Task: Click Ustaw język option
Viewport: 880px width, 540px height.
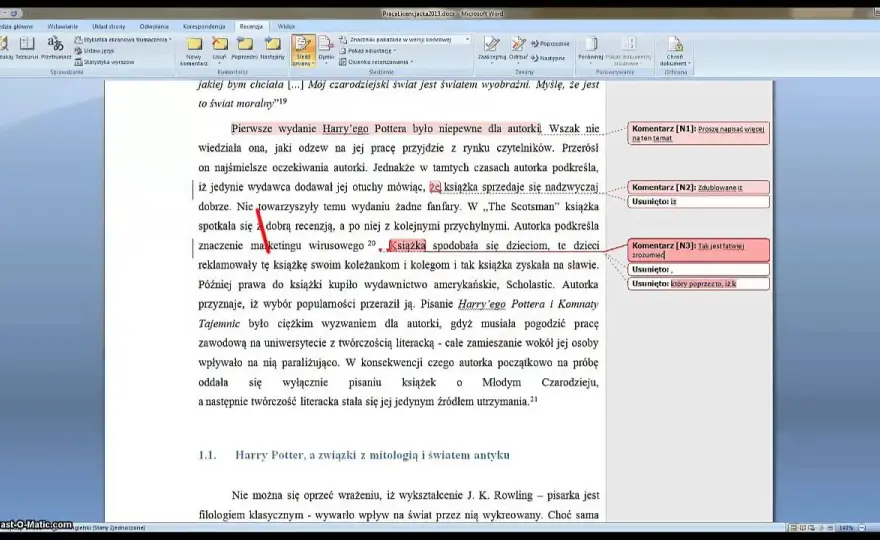Action: pos(95,51)
